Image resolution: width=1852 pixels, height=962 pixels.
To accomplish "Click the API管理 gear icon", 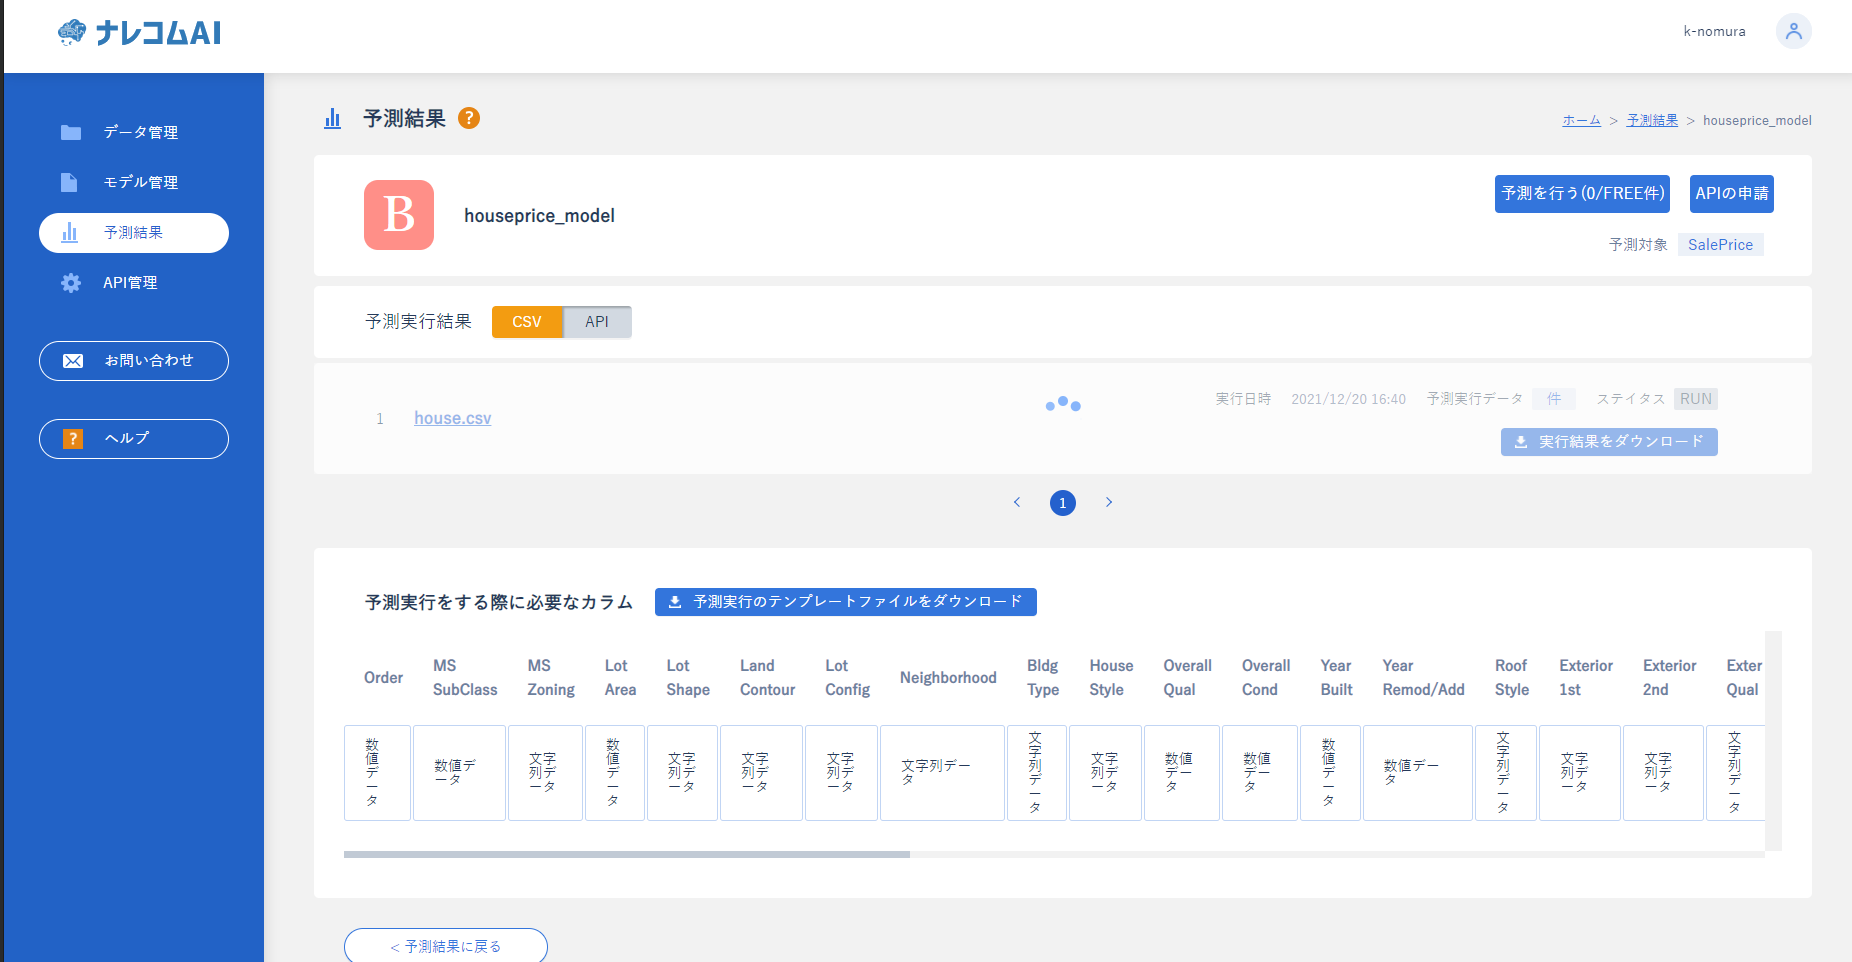I will [x=71, y=283].
